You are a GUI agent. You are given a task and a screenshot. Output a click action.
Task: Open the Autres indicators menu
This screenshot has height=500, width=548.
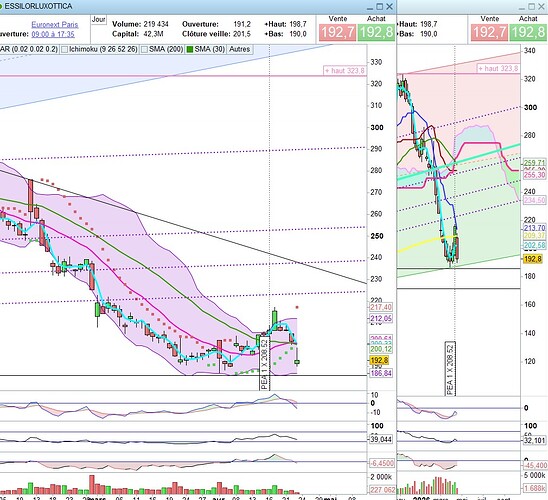[x=239, y=49]
